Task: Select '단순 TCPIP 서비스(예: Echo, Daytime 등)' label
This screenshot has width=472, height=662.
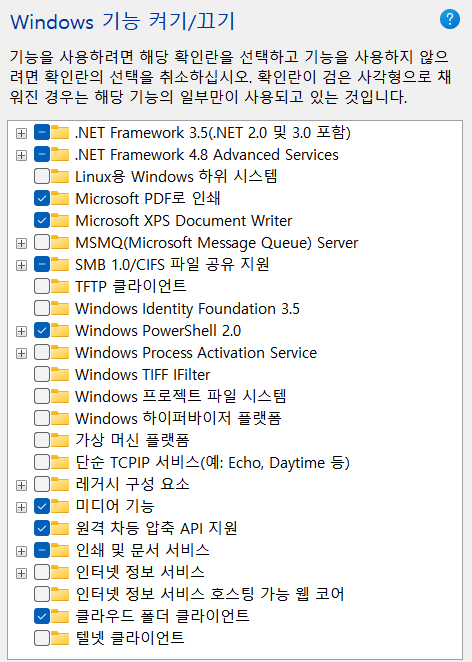Action: coord(213,463)
